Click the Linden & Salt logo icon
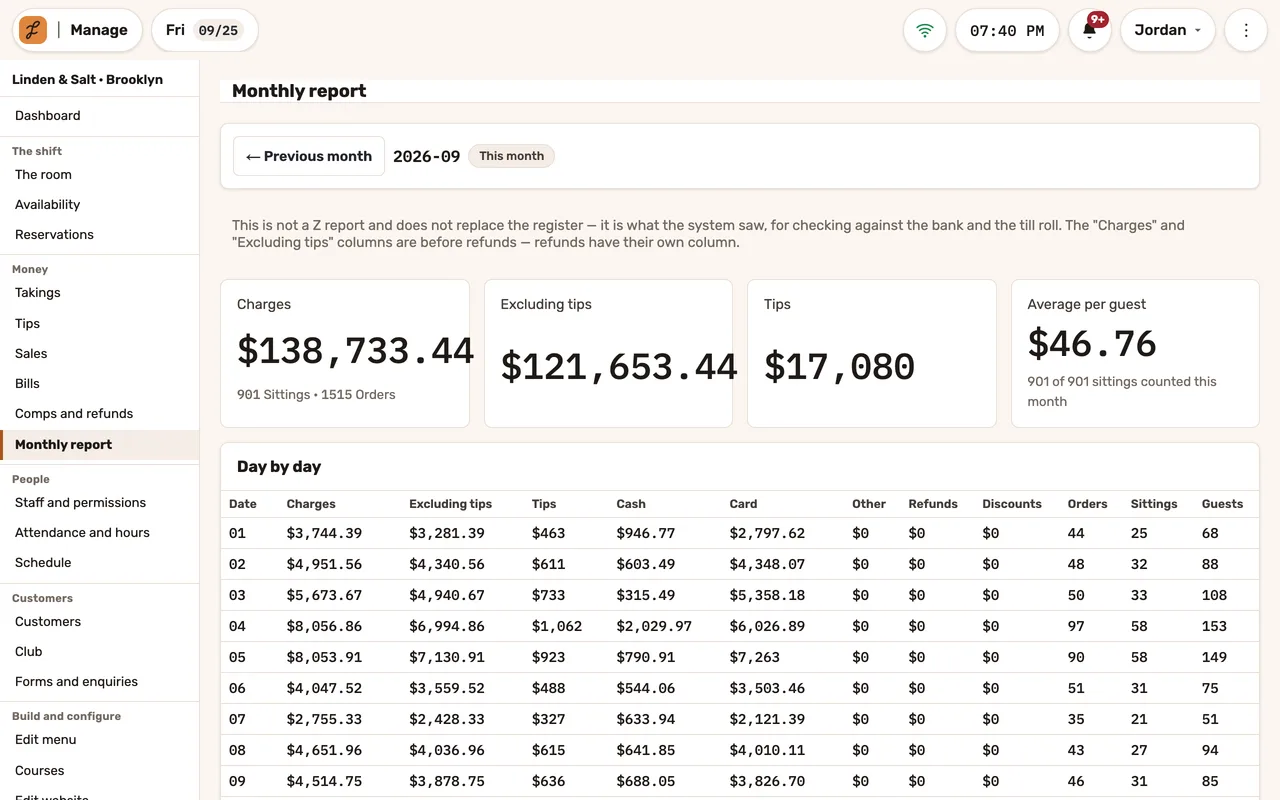The height and width of the screenshot is (800, 1280). (33, 30)
